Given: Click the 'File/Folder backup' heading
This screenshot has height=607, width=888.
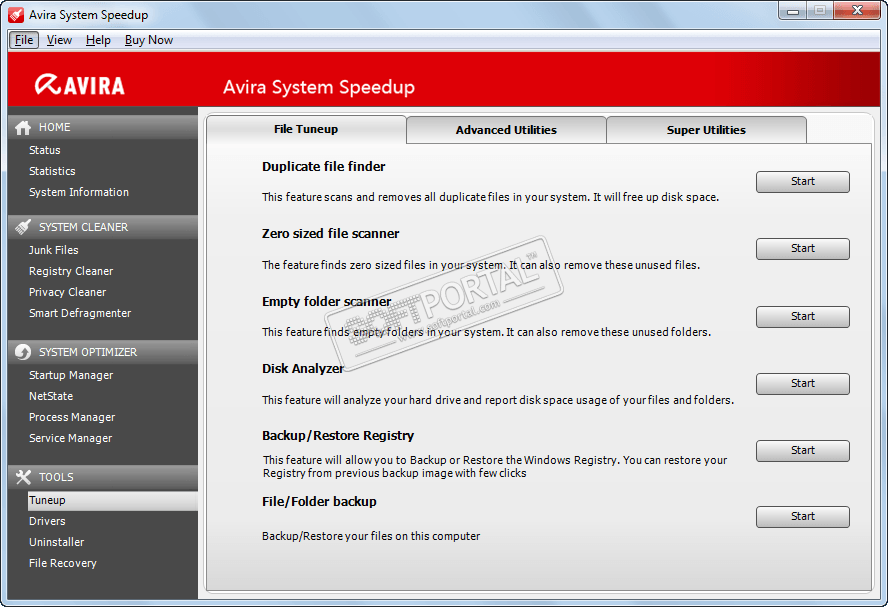Looking at the screenshot, I should pos(319,502).
